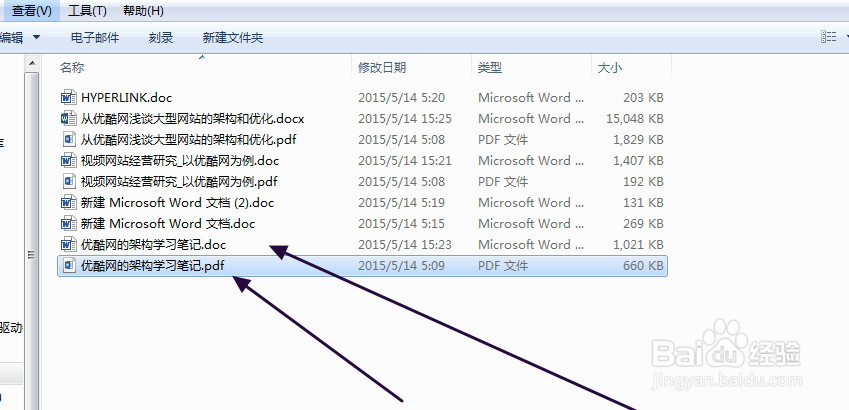
Task: Click the 新建文件夹 toolbar button
Action: pos(233,37)
